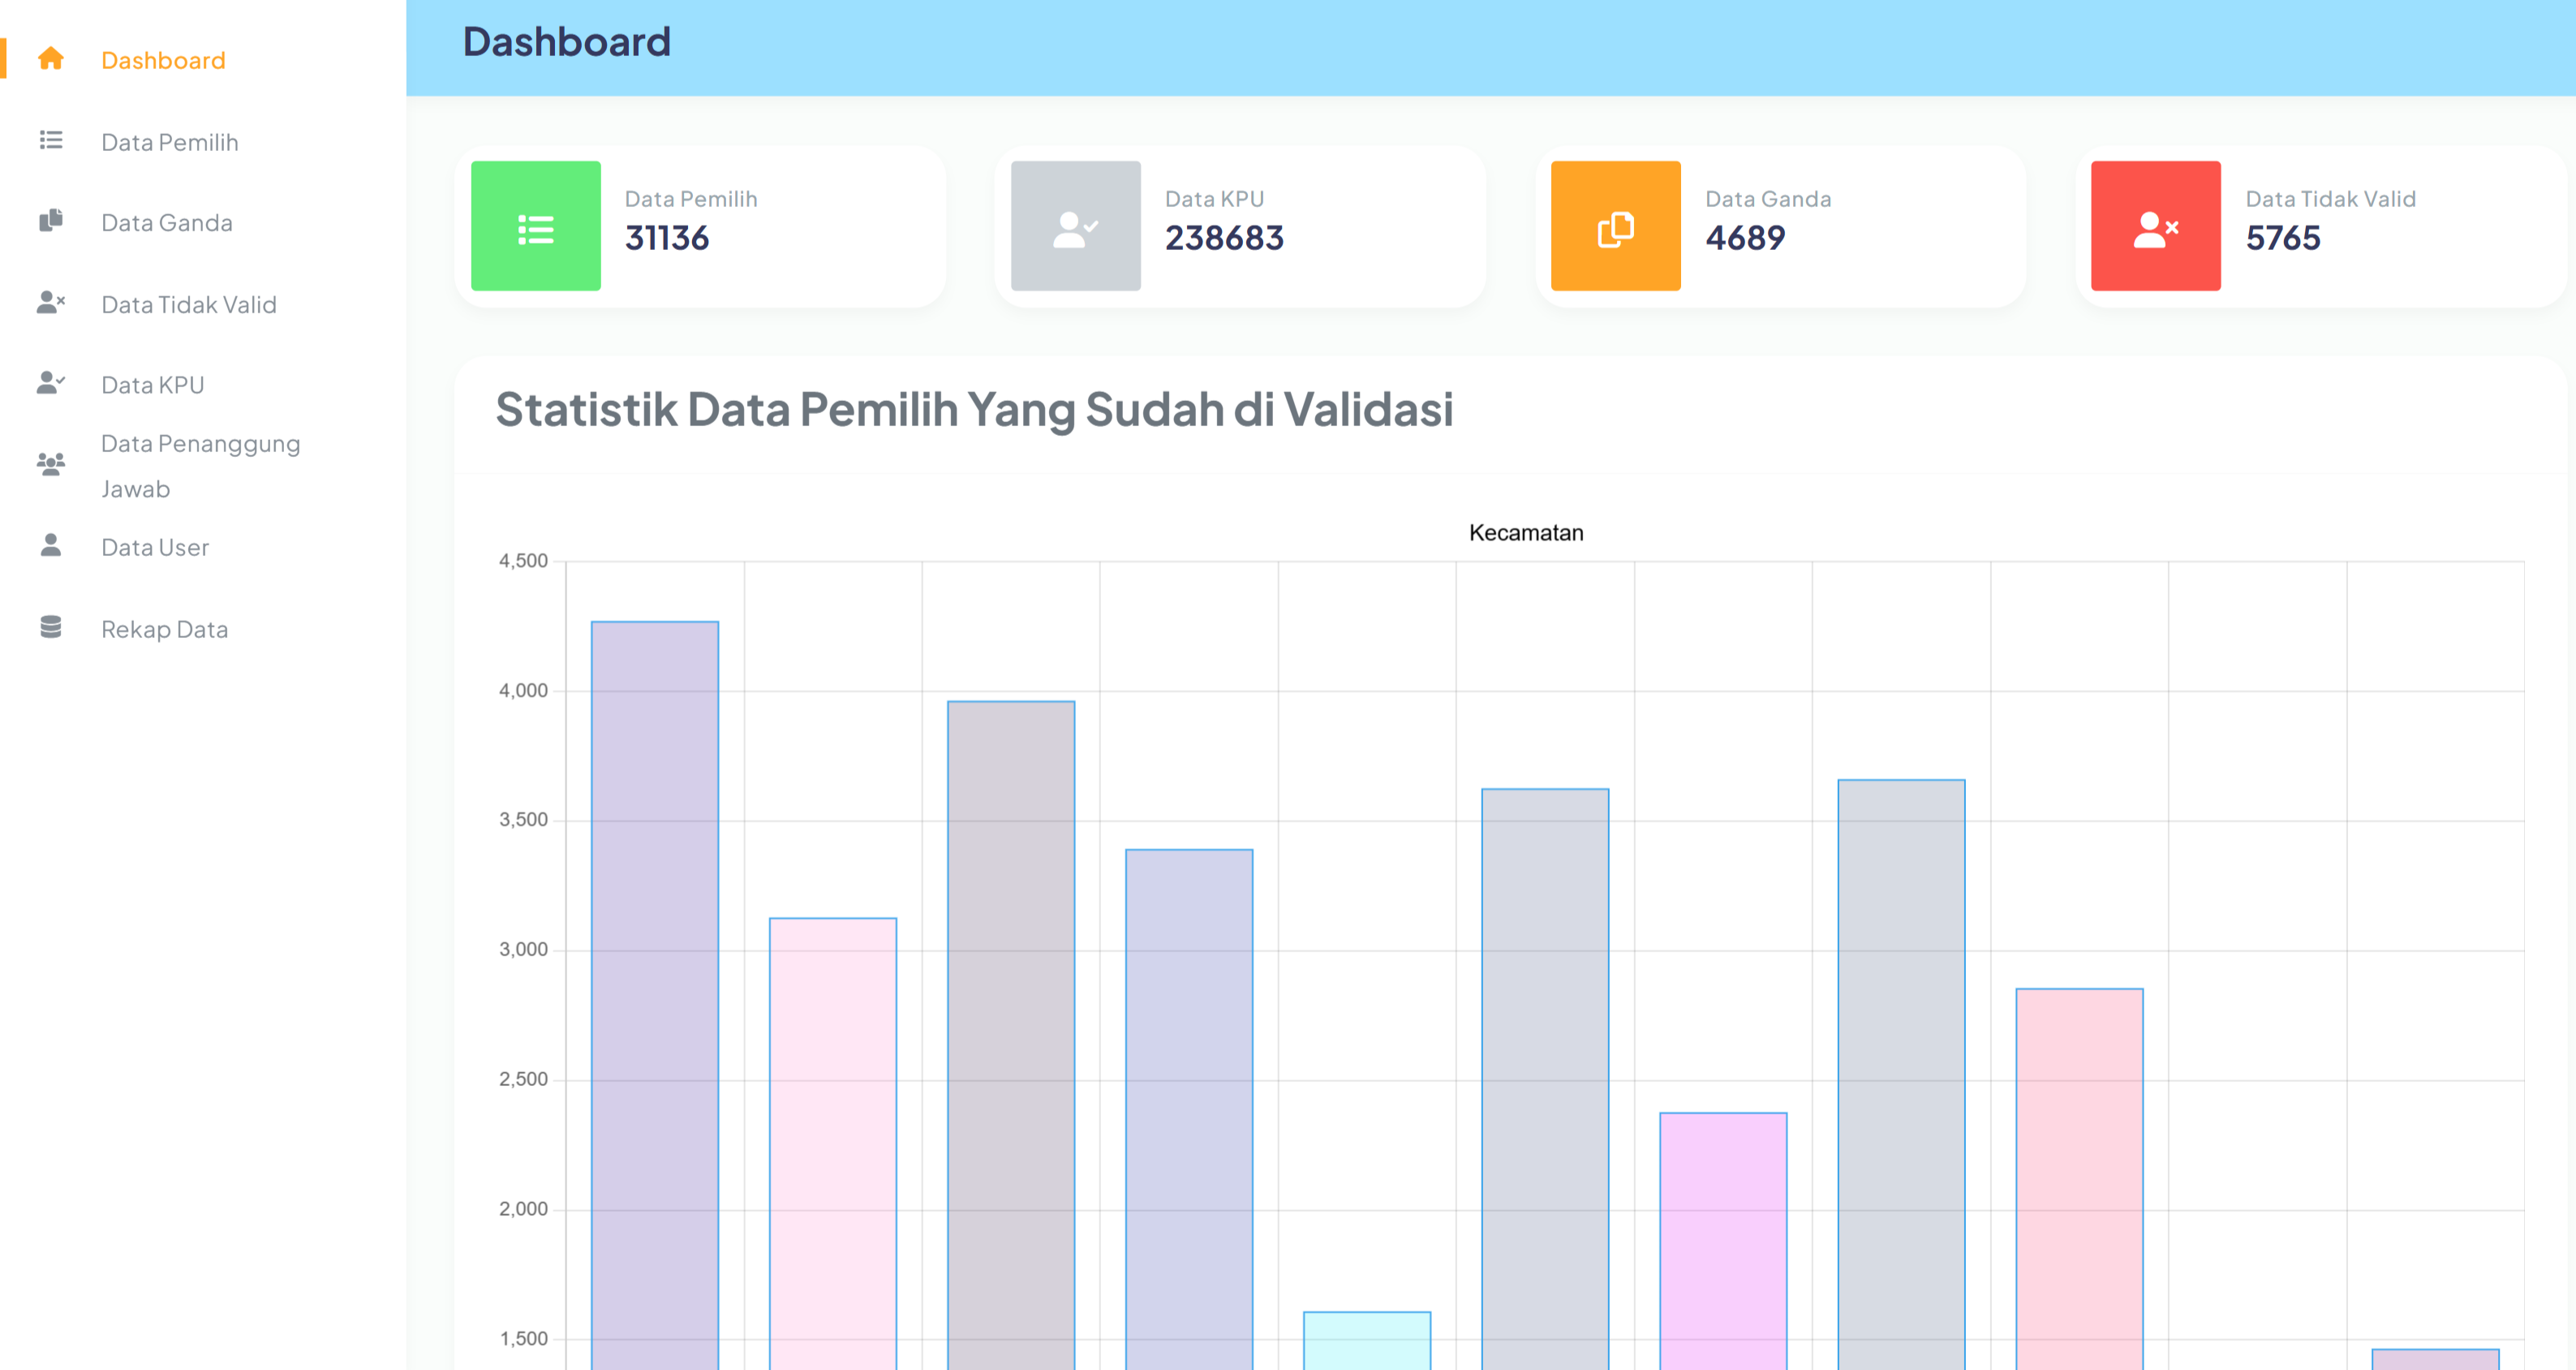Click the Data Pemilih list icon in sidebar
Image resolution: width=2576 pixels, height=1370 pixels.
click(51, 141)
